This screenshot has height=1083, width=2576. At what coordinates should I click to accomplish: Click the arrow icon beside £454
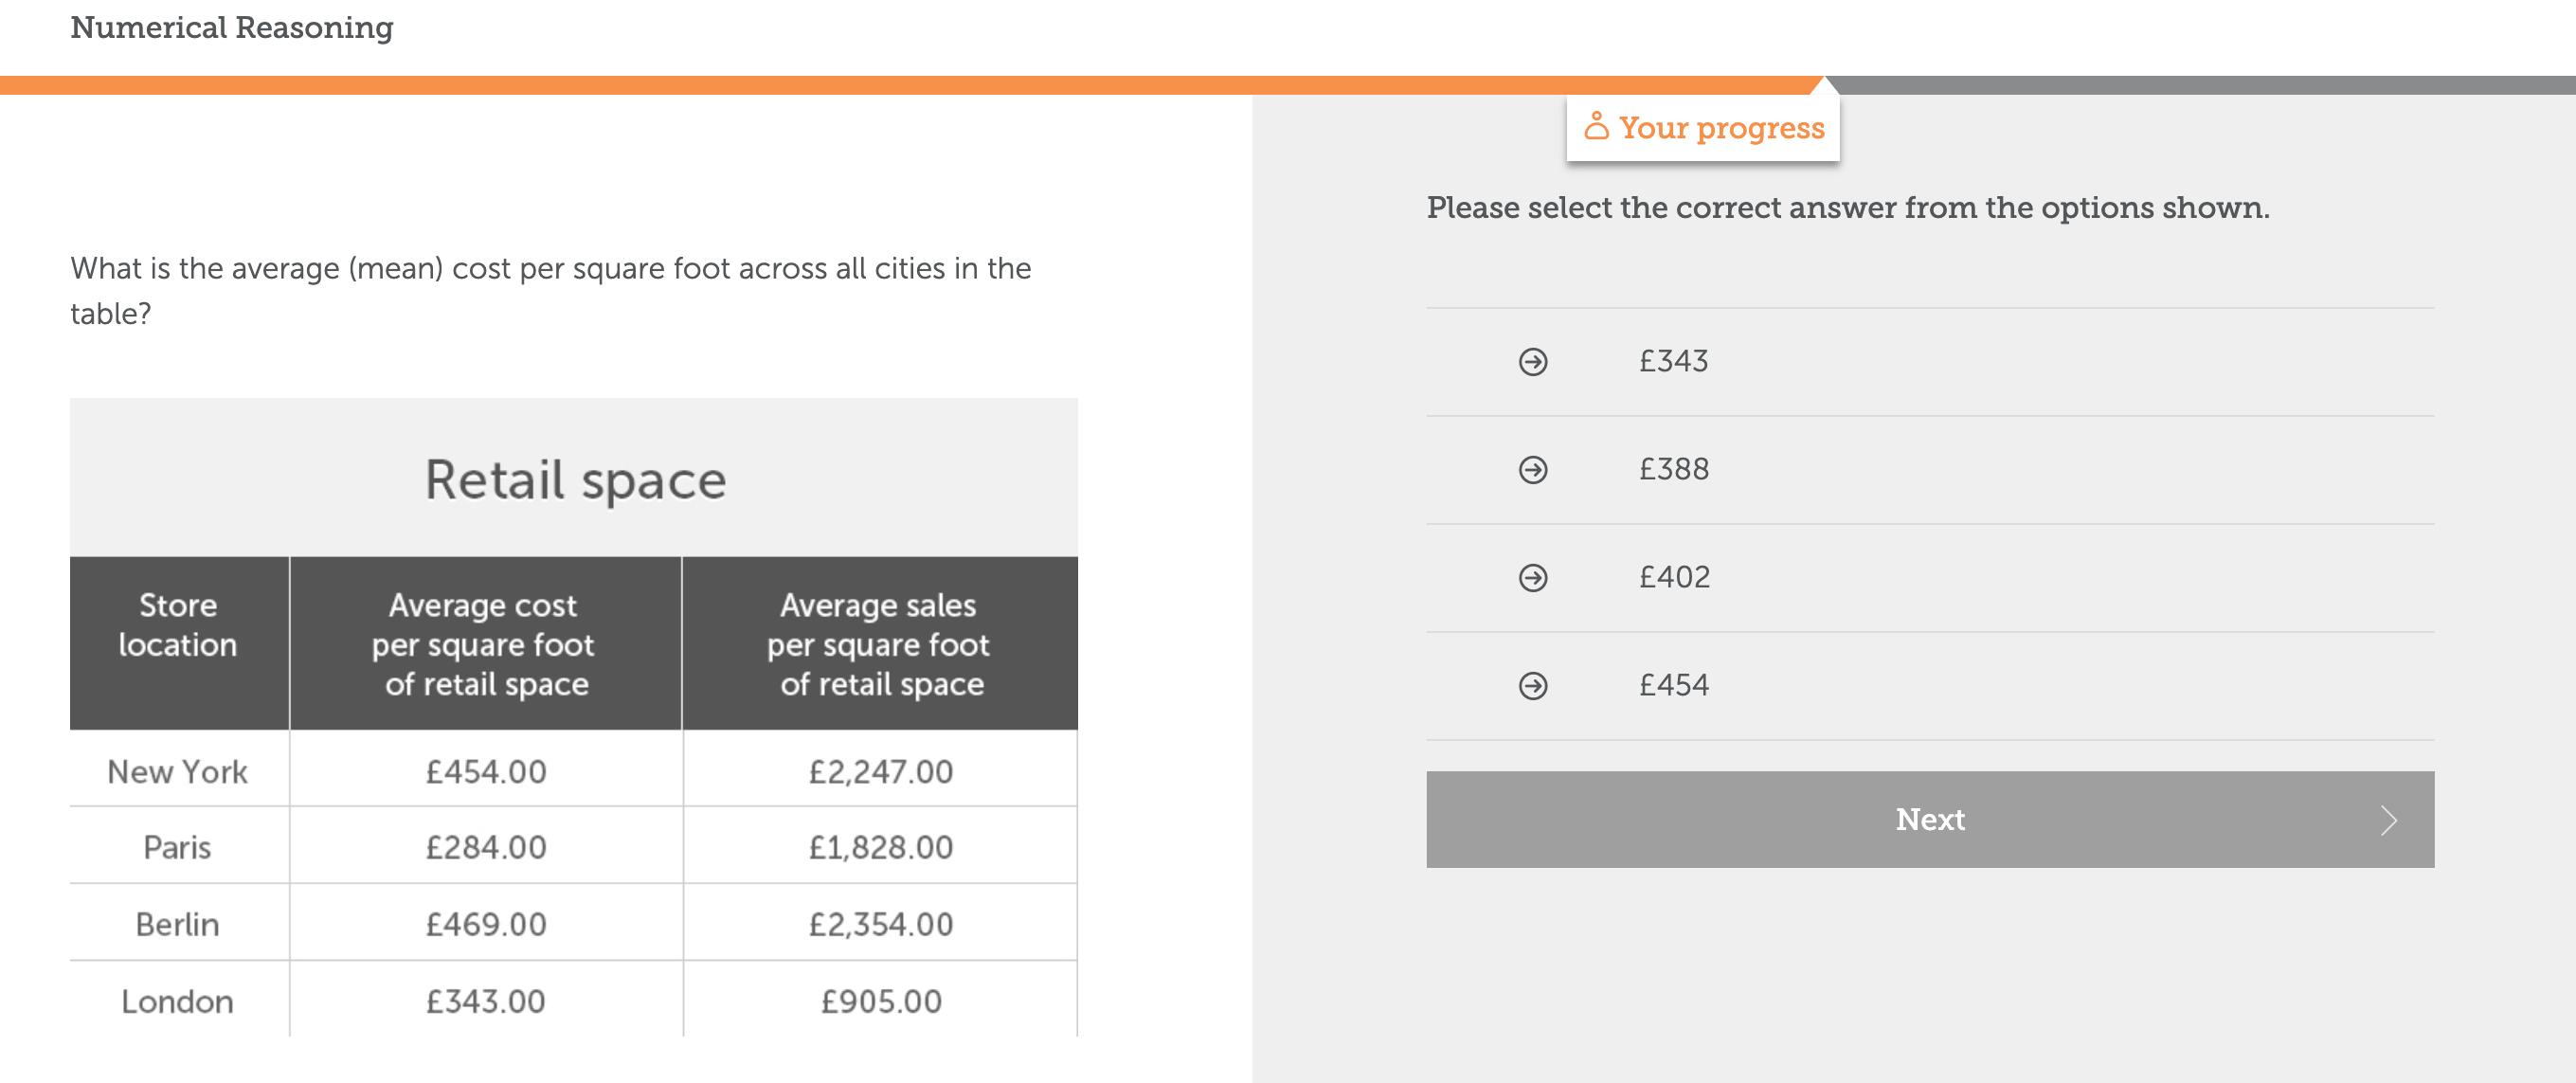tap(1534, 685)
